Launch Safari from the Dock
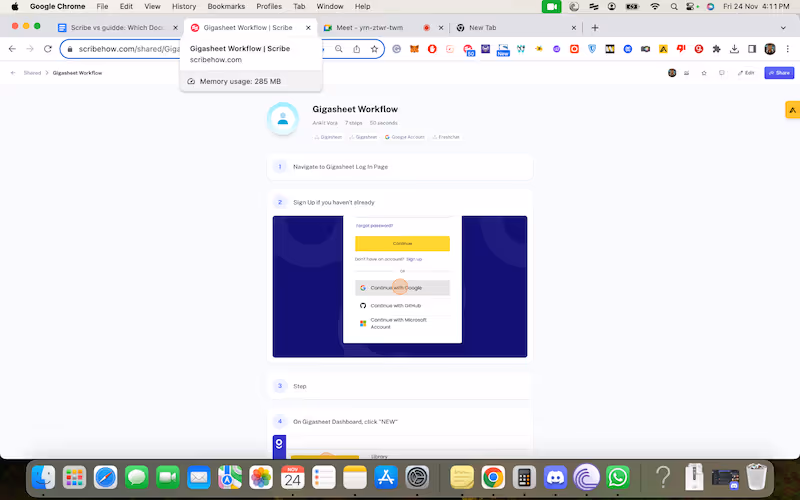Screen dimensions: 800x500 coord(106,478)
